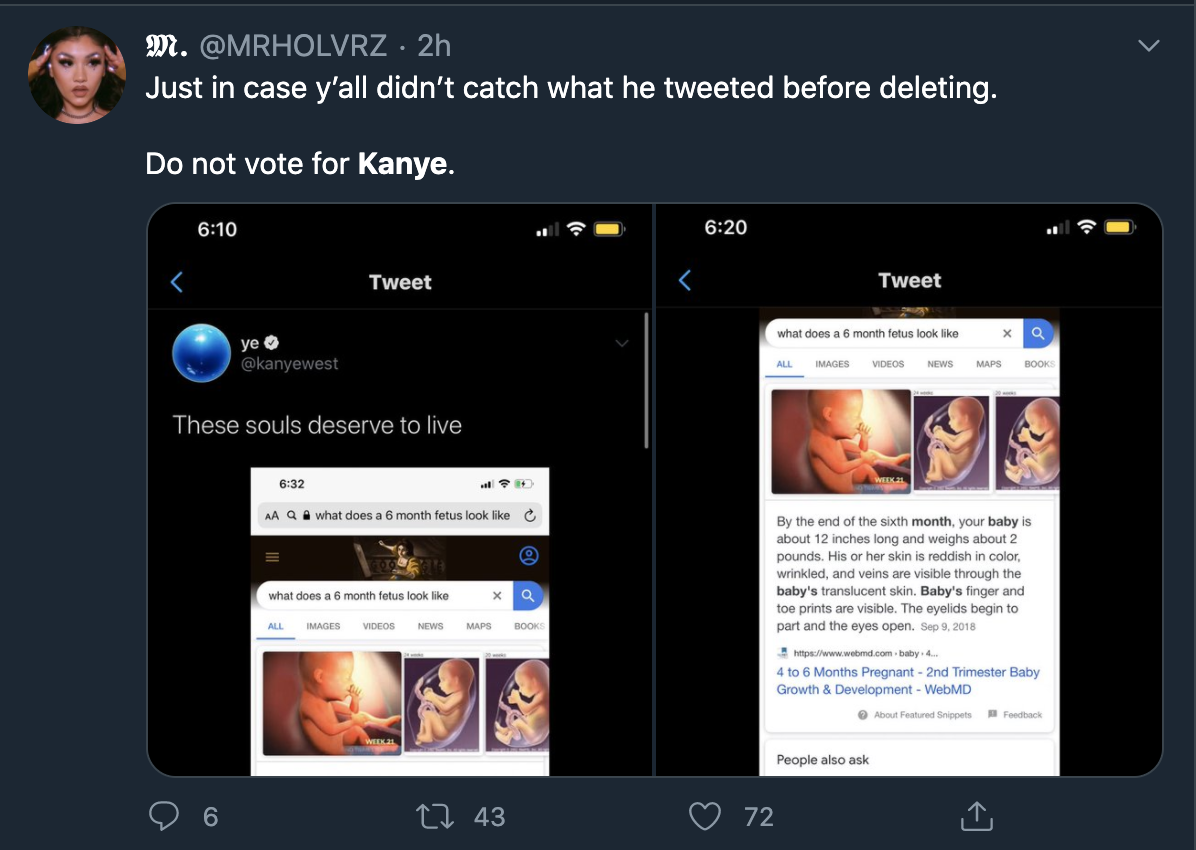
Task: Switch to the VIDEOS tab in right screenshot
Action: (x=888, y=364)
